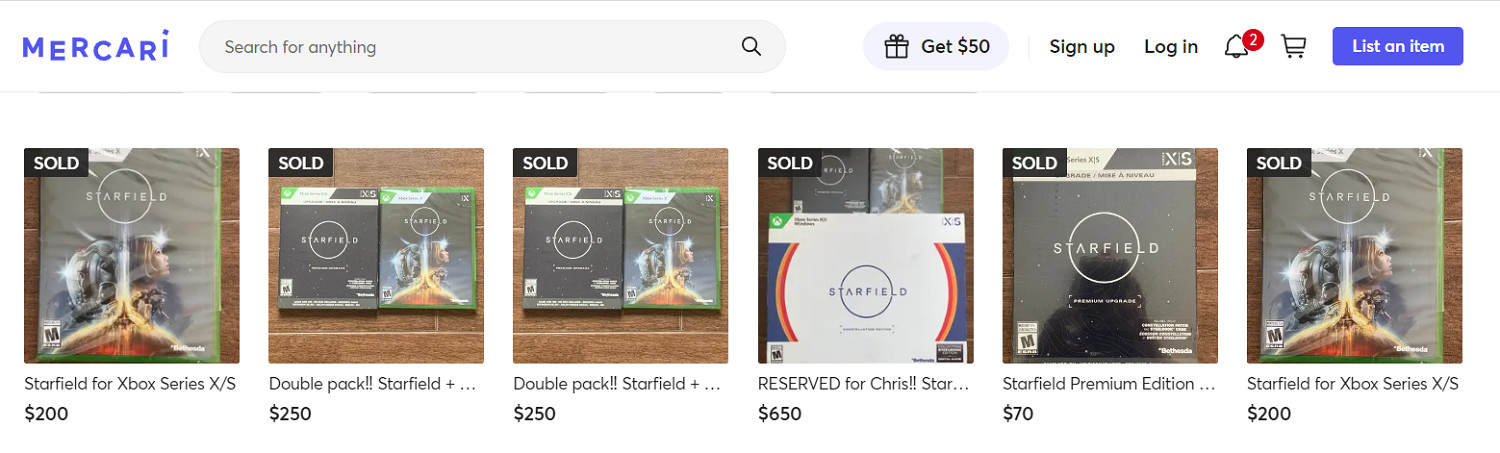Click the Sign up link
This screenshot has height=453, width=1500.
point(1082,47)
